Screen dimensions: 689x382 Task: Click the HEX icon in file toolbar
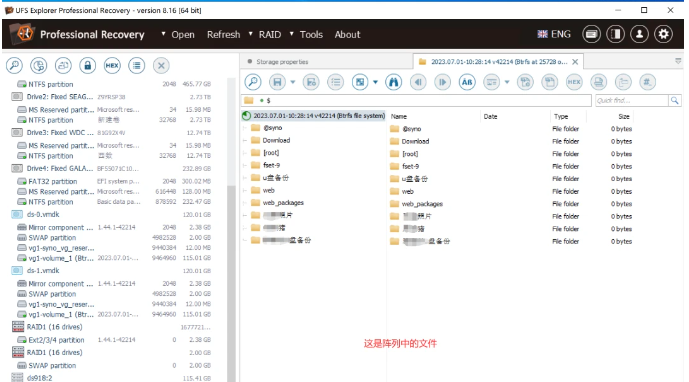[x=574, y=82]
